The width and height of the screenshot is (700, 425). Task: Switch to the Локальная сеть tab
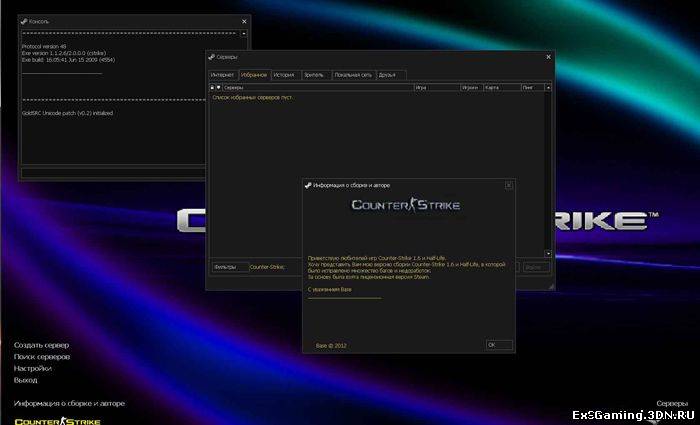pos(353,75)
